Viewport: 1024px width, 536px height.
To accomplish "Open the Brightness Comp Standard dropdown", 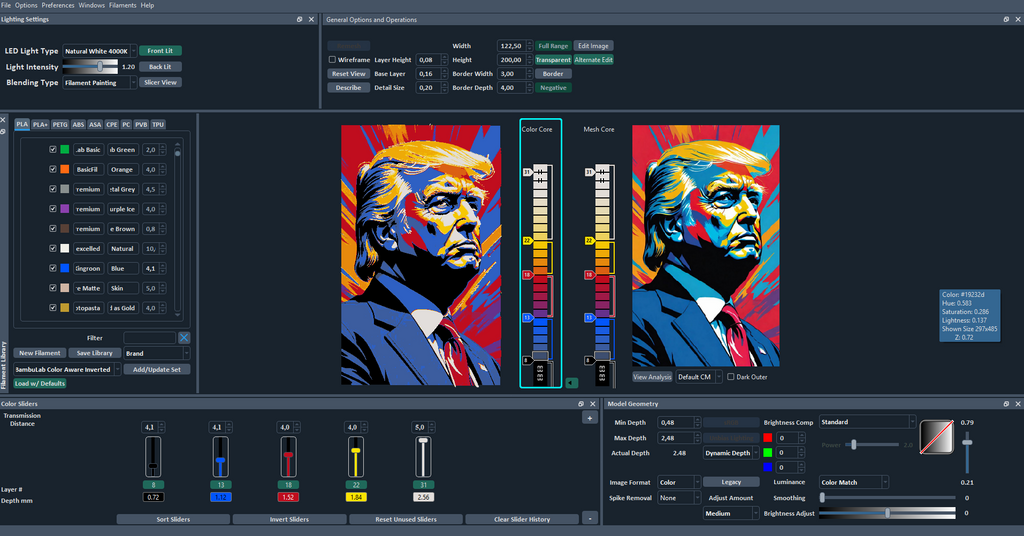I will click(x=867, y=422).
